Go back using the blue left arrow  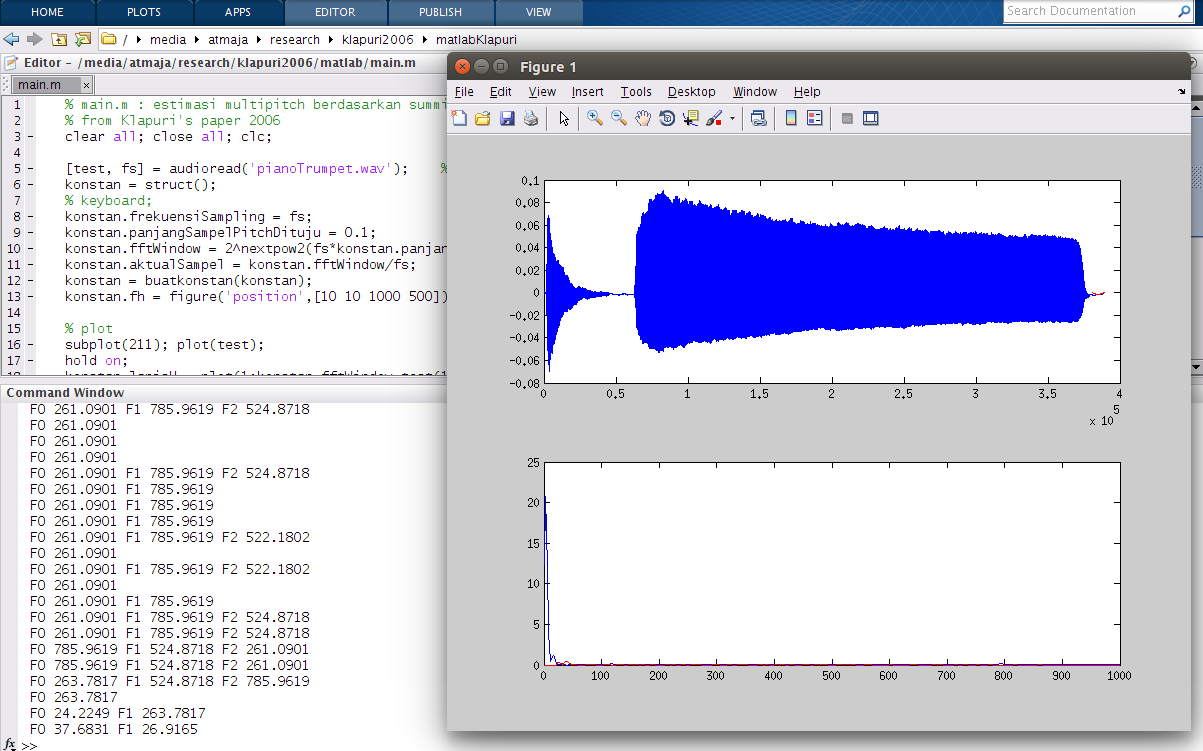[12, 39]
